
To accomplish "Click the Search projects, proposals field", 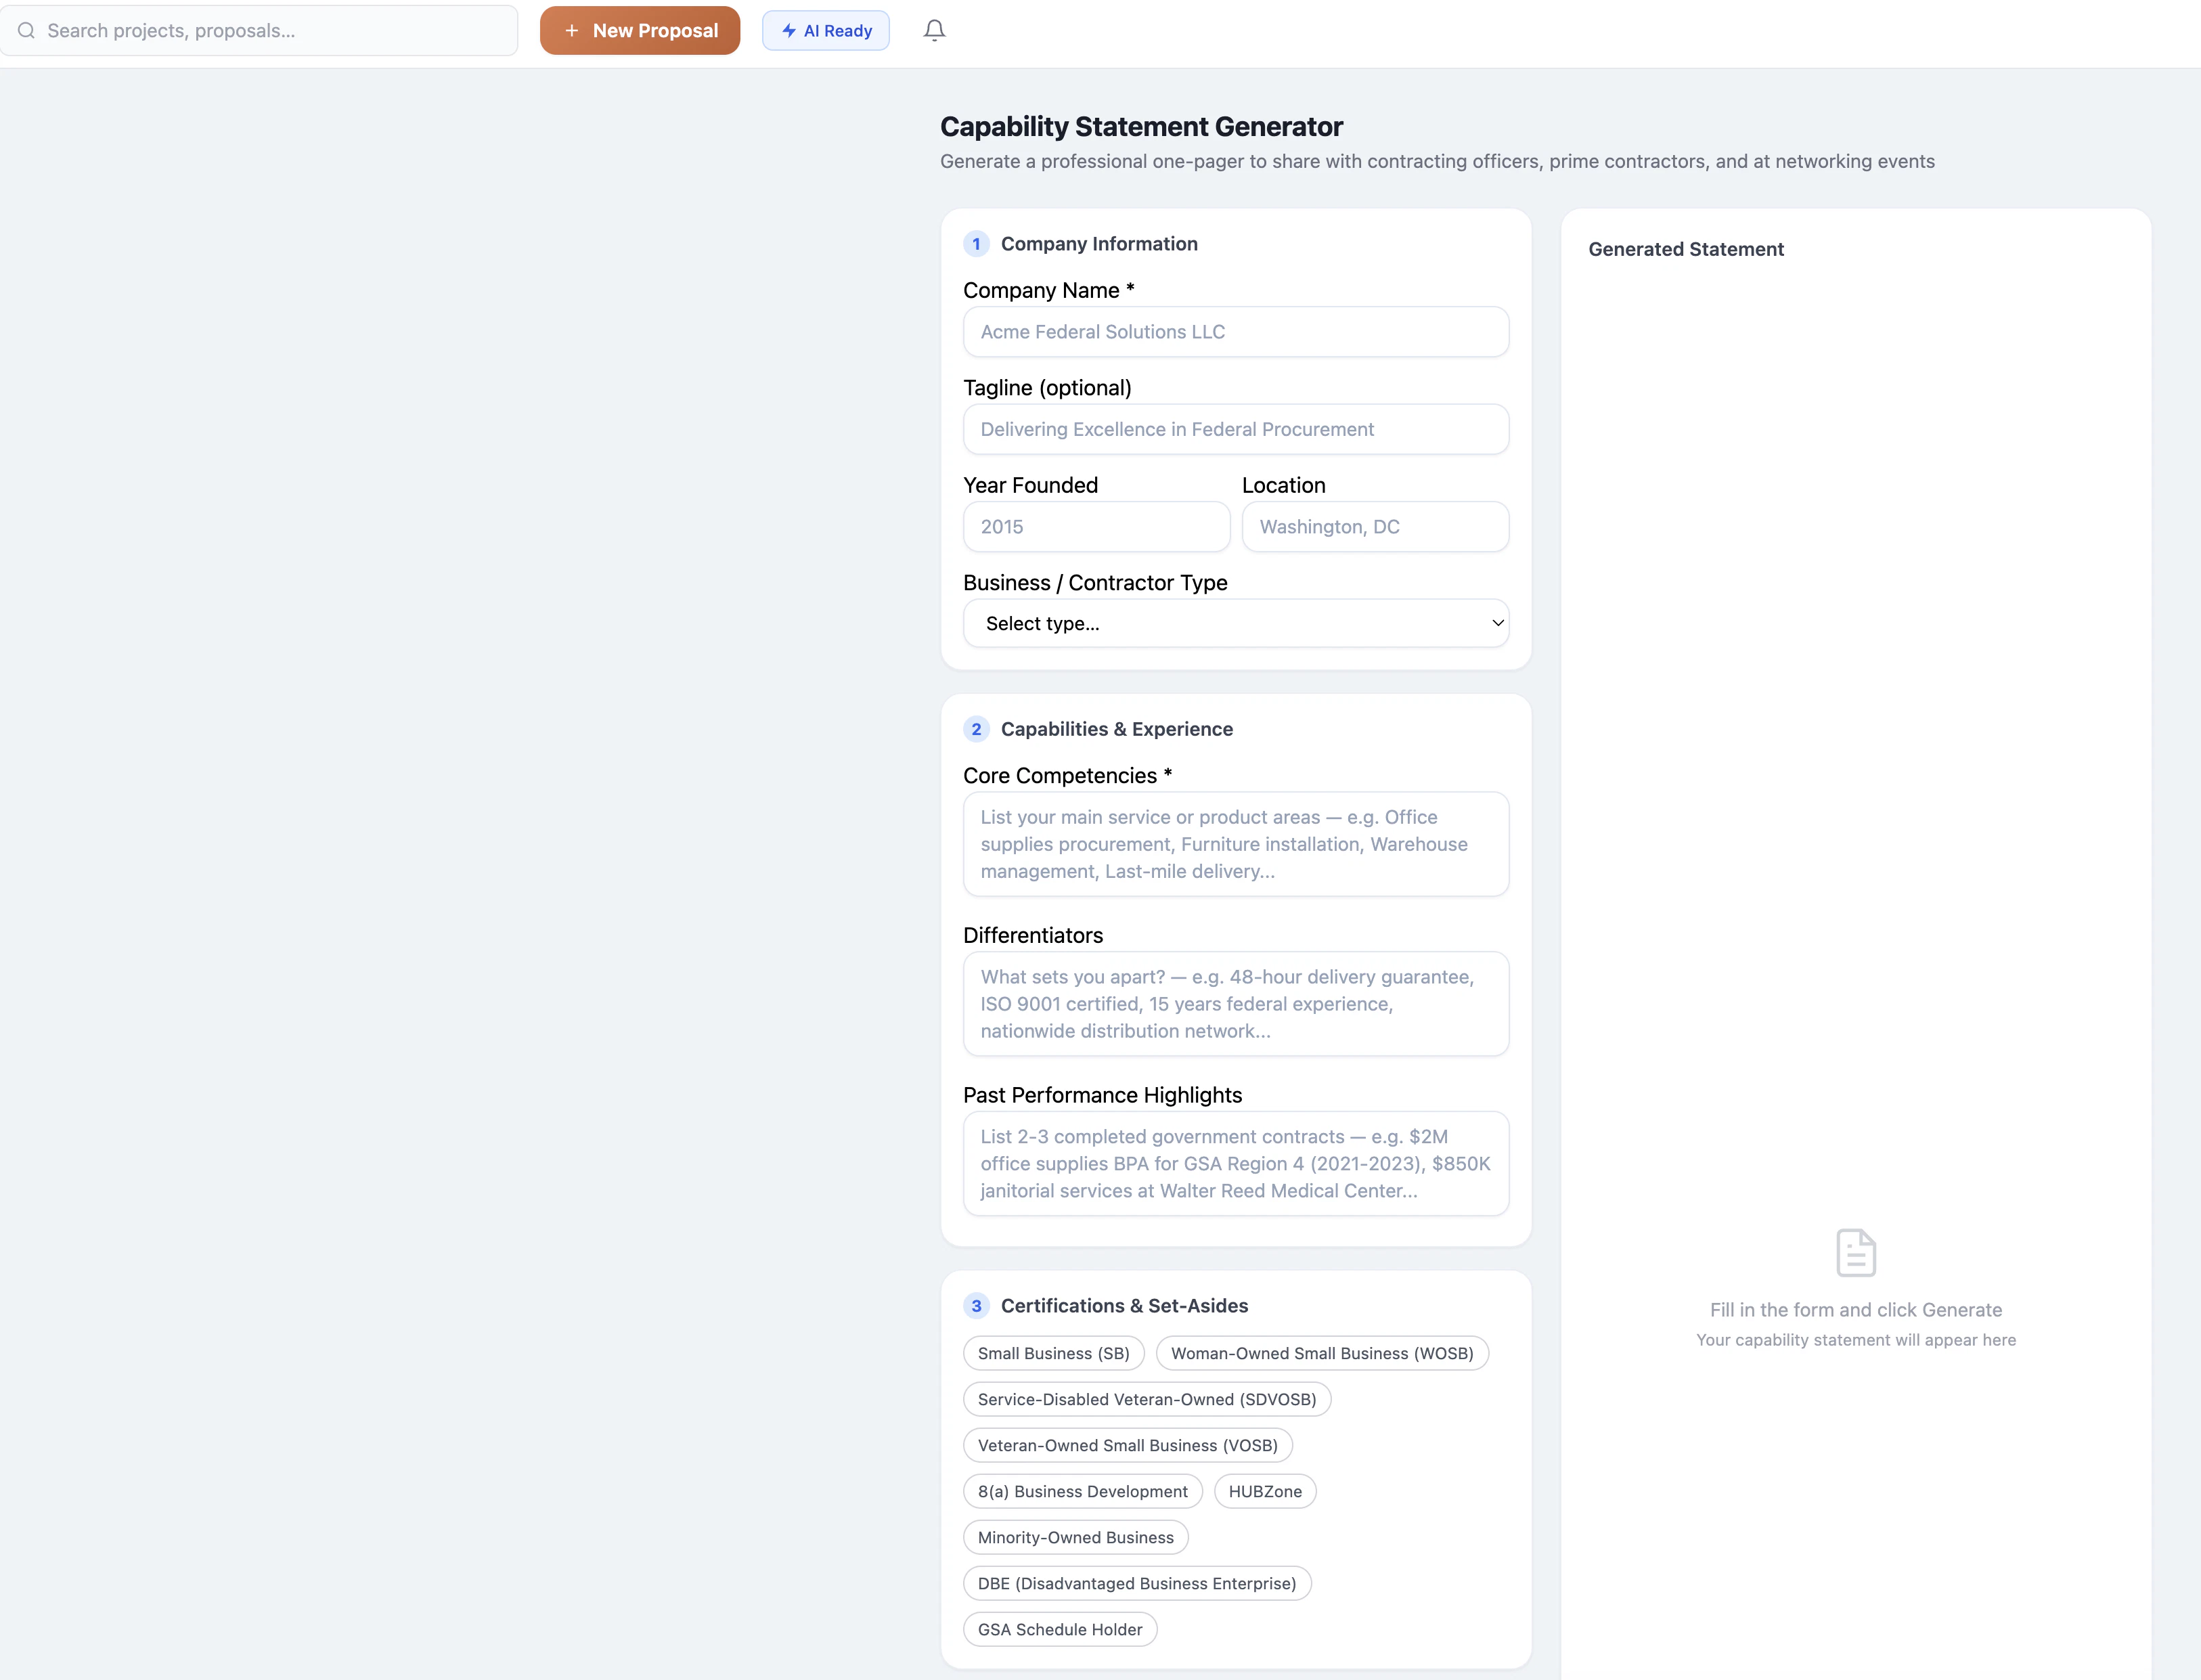I will point(270,31).
